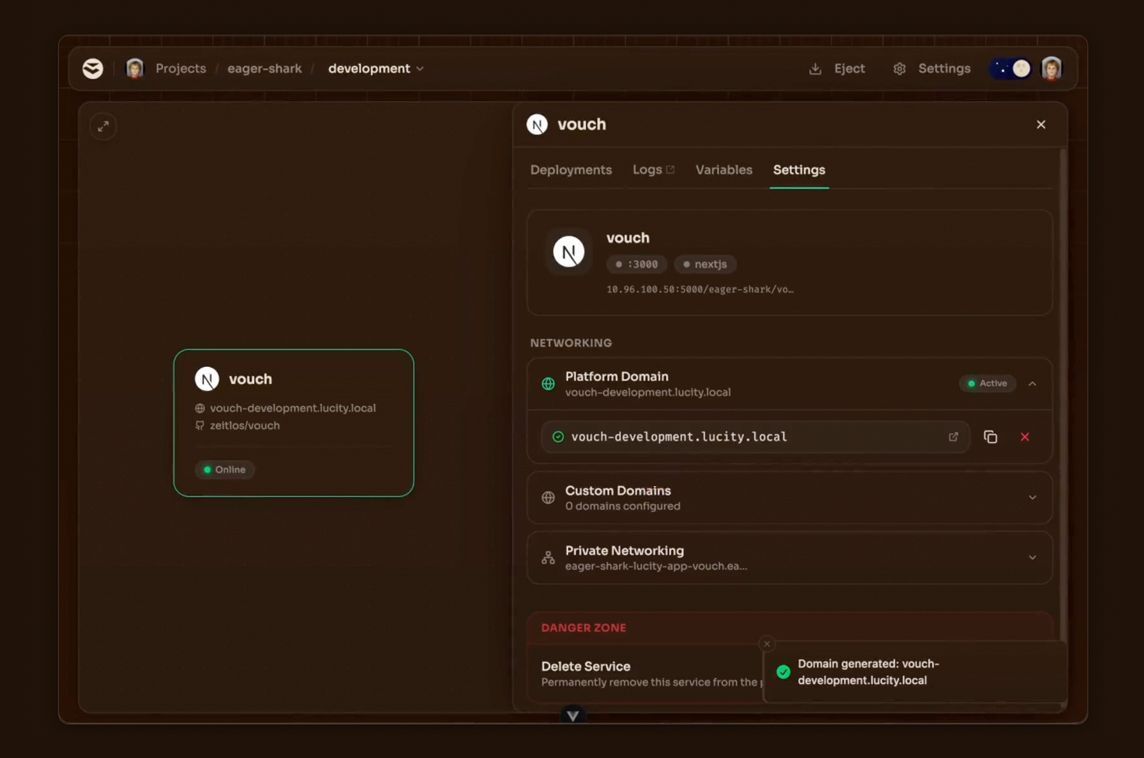Open the Logs tab

pos(653,170)
